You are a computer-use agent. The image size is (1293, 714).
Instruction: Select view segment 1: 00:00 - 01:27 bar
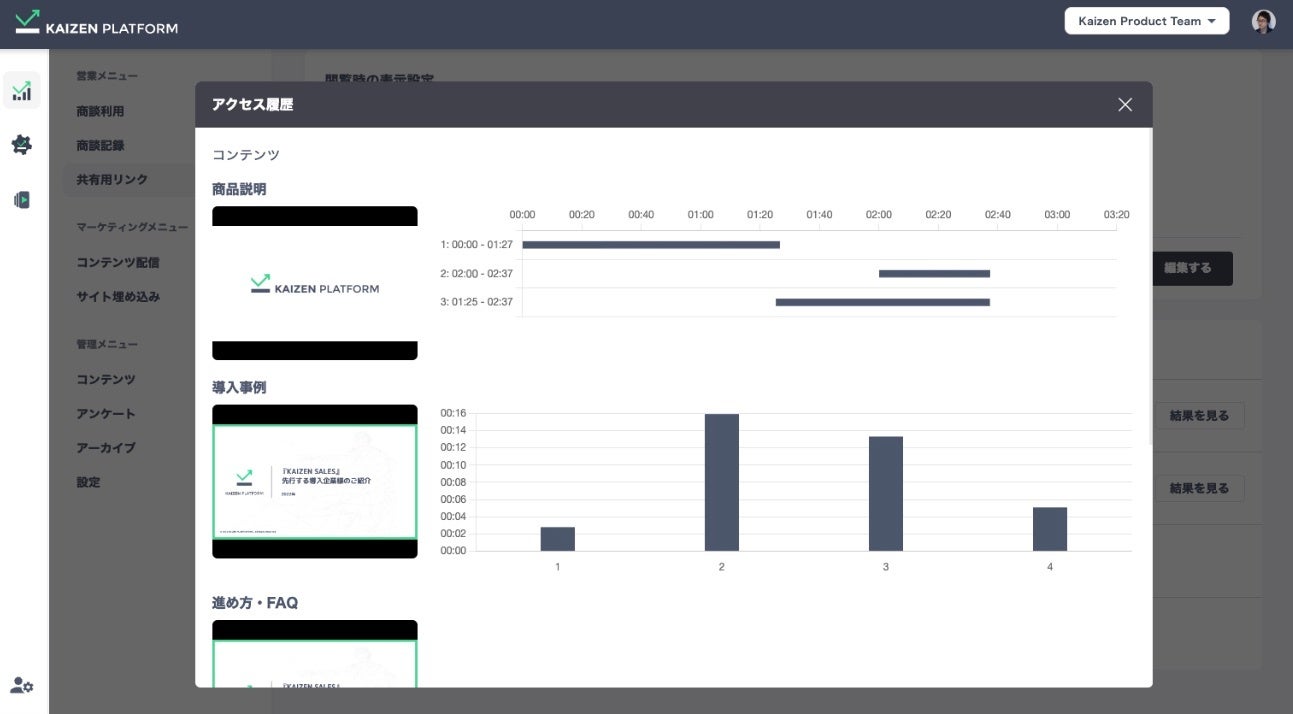point(651,245)
